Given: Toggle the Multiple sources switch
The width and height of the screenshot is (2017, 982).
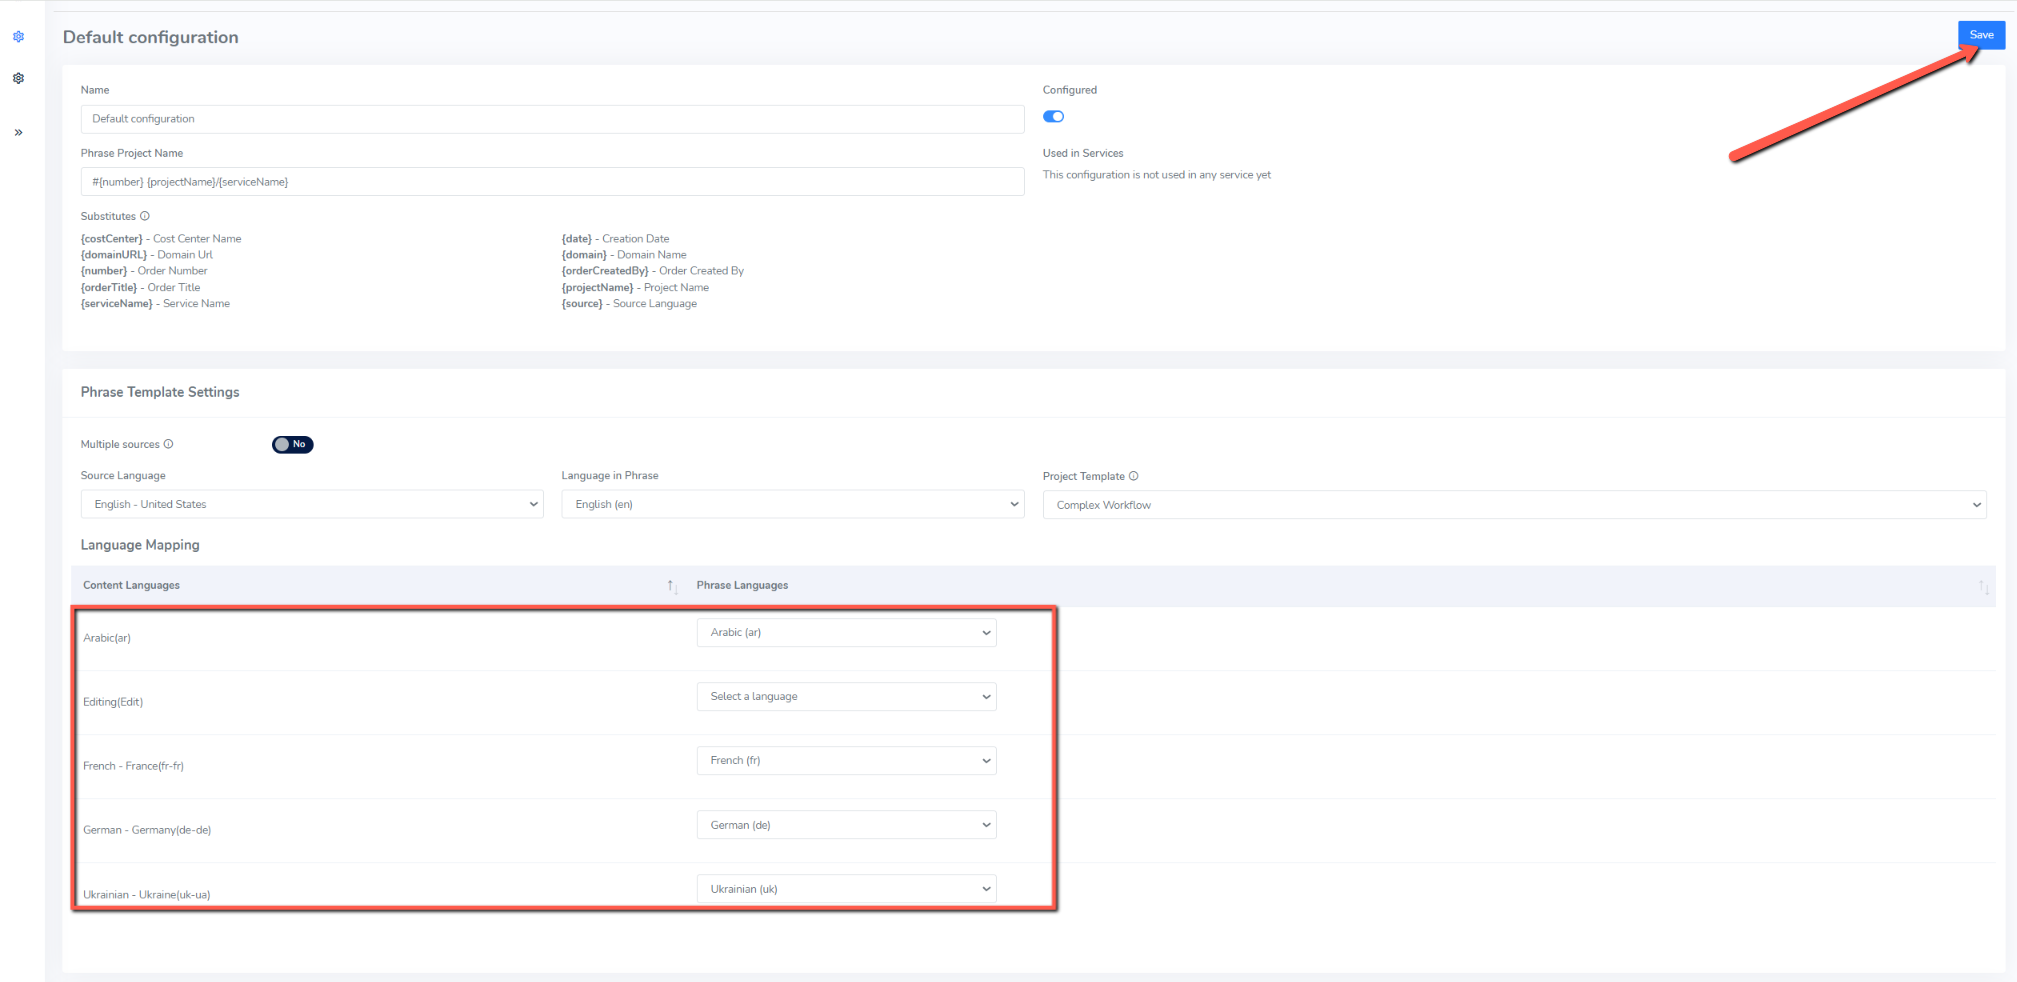Looking at the screenshot, I should 292,444.
